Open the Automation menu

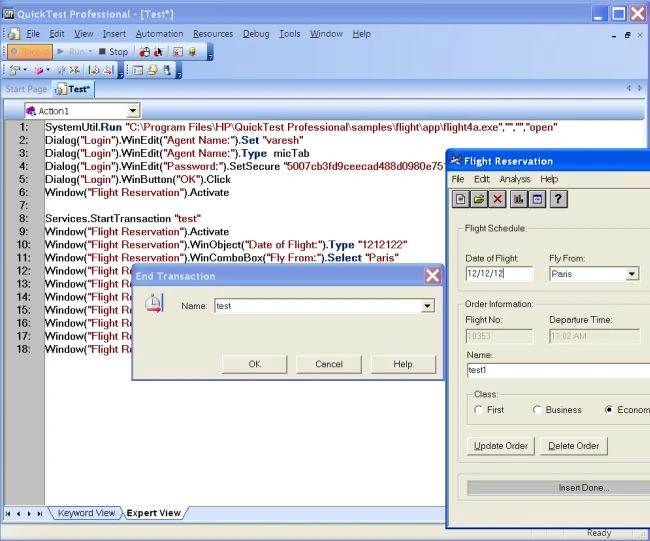click(159, 34)
